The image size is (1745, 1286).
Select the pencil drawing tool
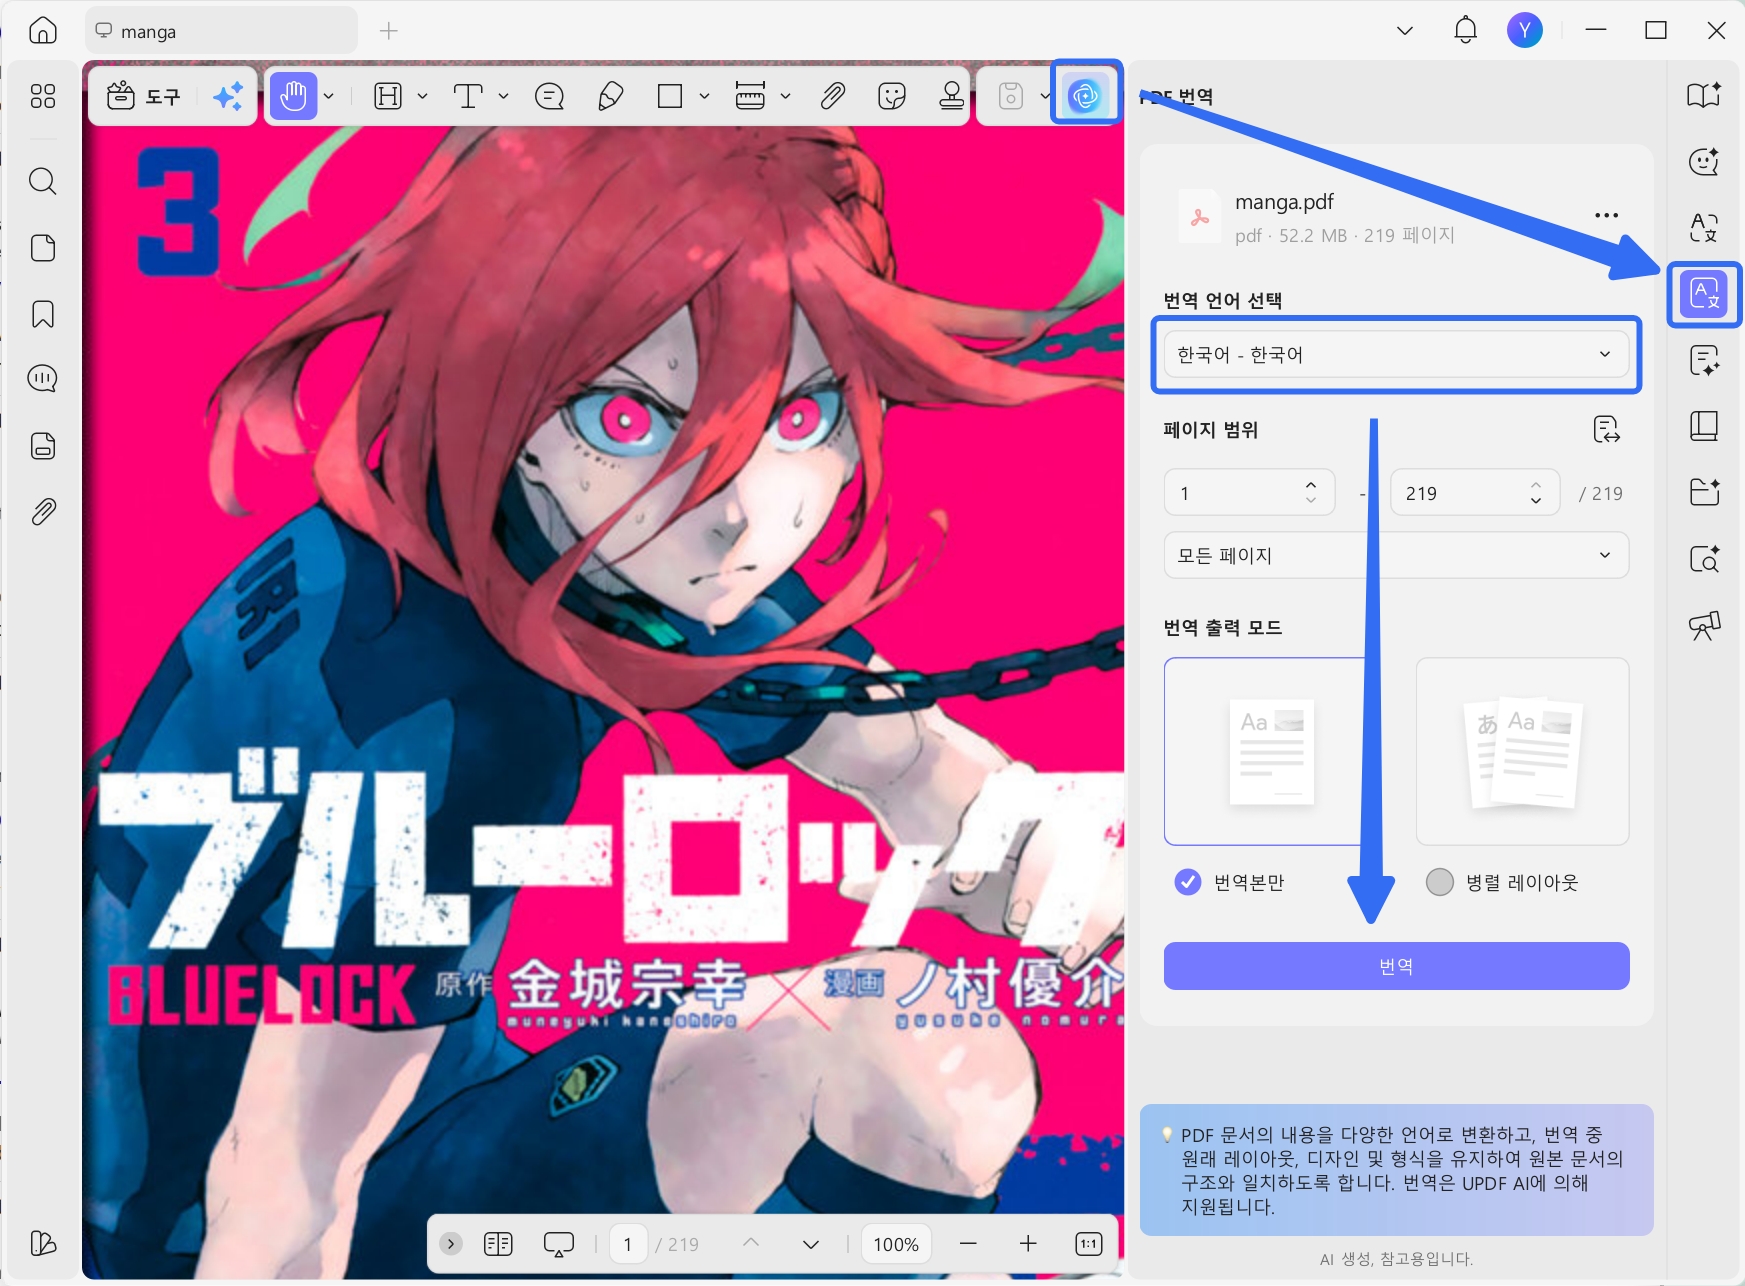coord(610,96)
